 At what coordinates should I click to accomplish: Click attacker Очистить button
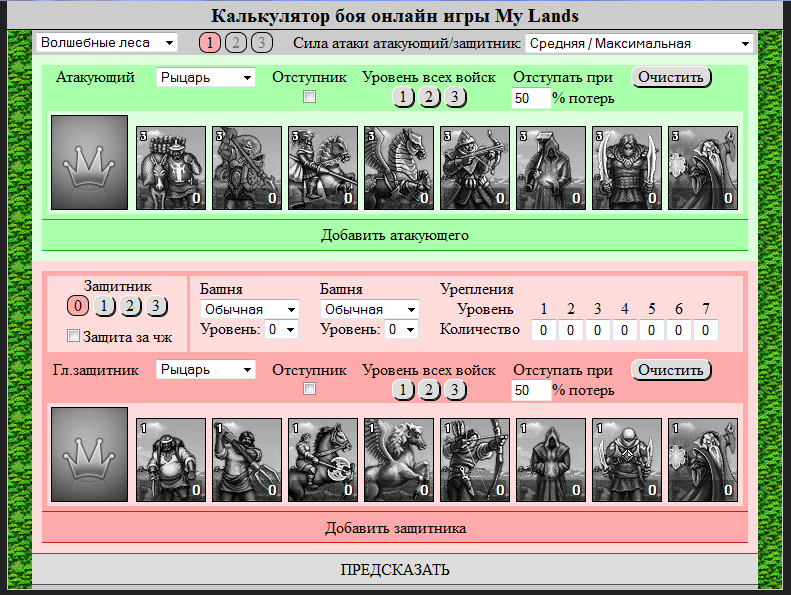tap(671, 77)
